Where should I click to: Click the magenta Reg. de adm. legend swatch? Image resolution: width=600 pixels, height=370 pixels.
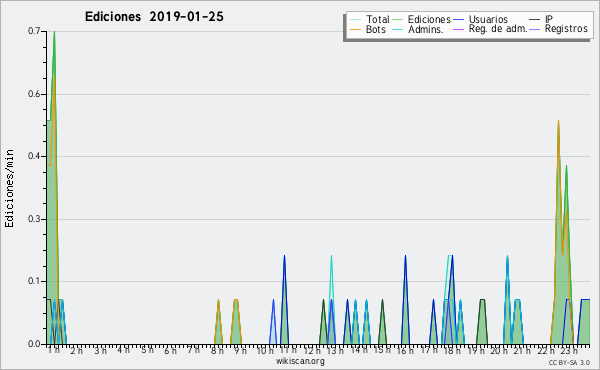pos(458,29)
